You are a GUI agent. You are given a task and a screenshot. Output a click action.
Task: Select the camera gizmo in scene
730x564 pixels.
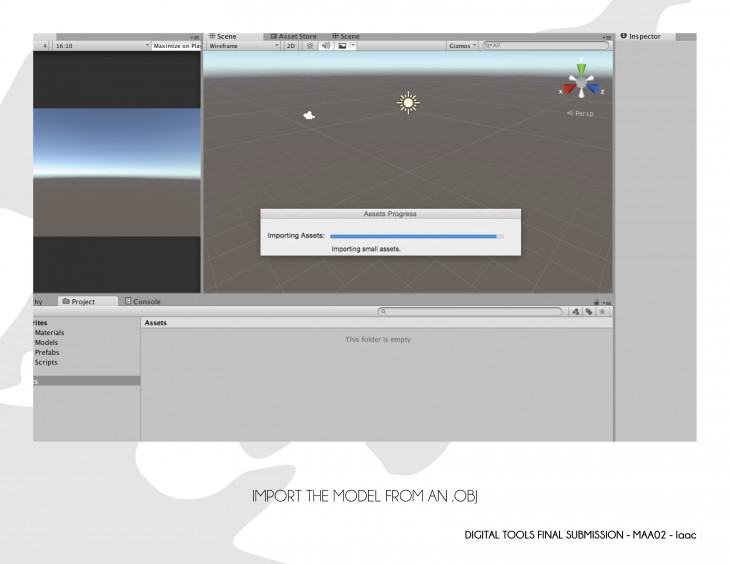pyautogui.click(x=309, y=115)
